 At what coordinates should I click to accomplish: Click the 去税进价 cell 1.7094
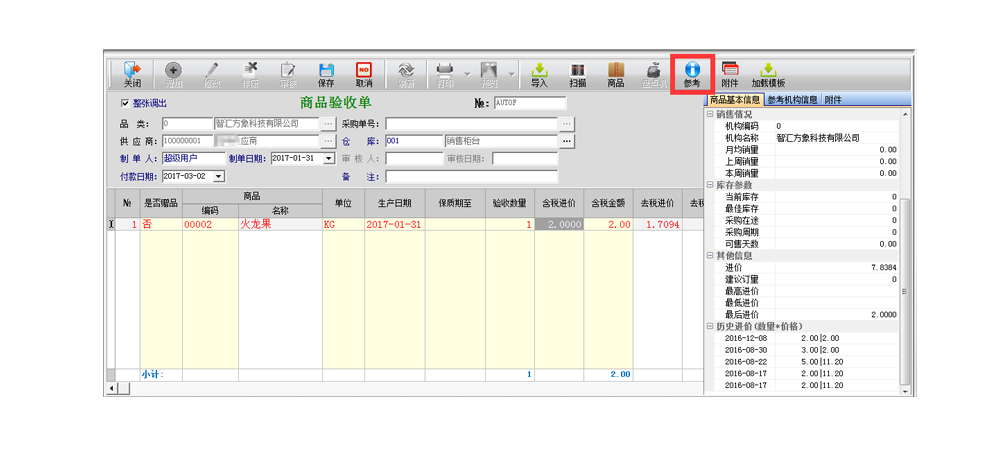658,224
